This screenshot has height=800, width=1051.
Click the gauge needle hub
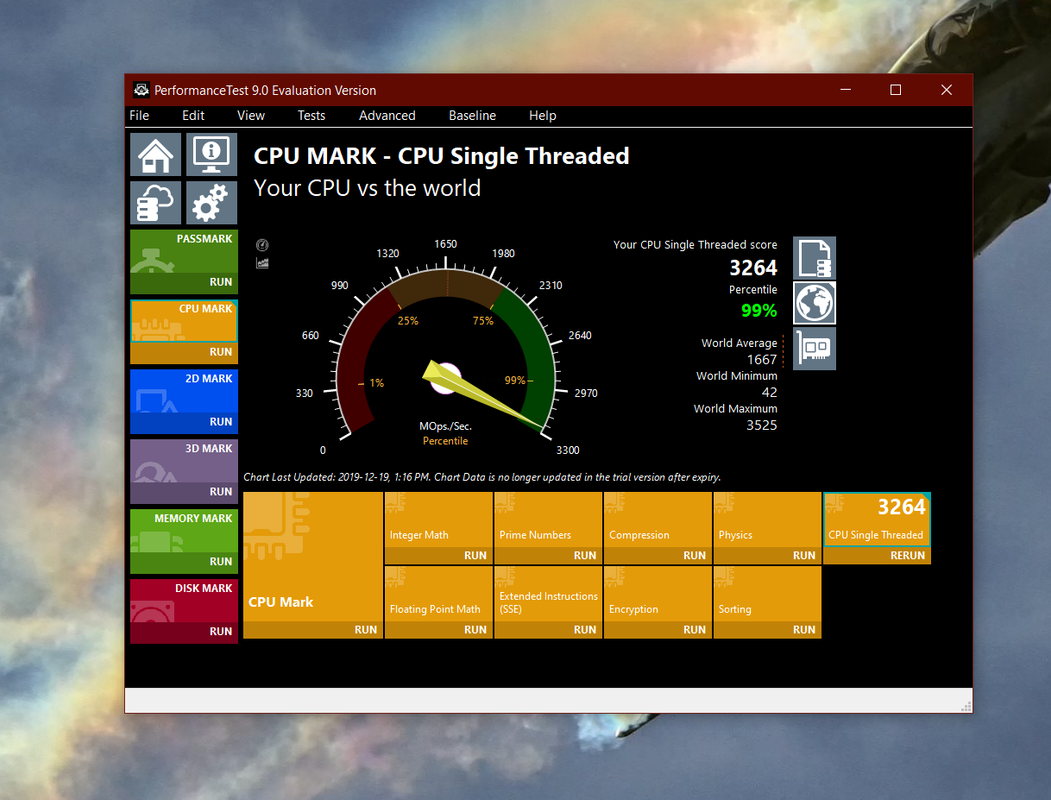(445, 379)
